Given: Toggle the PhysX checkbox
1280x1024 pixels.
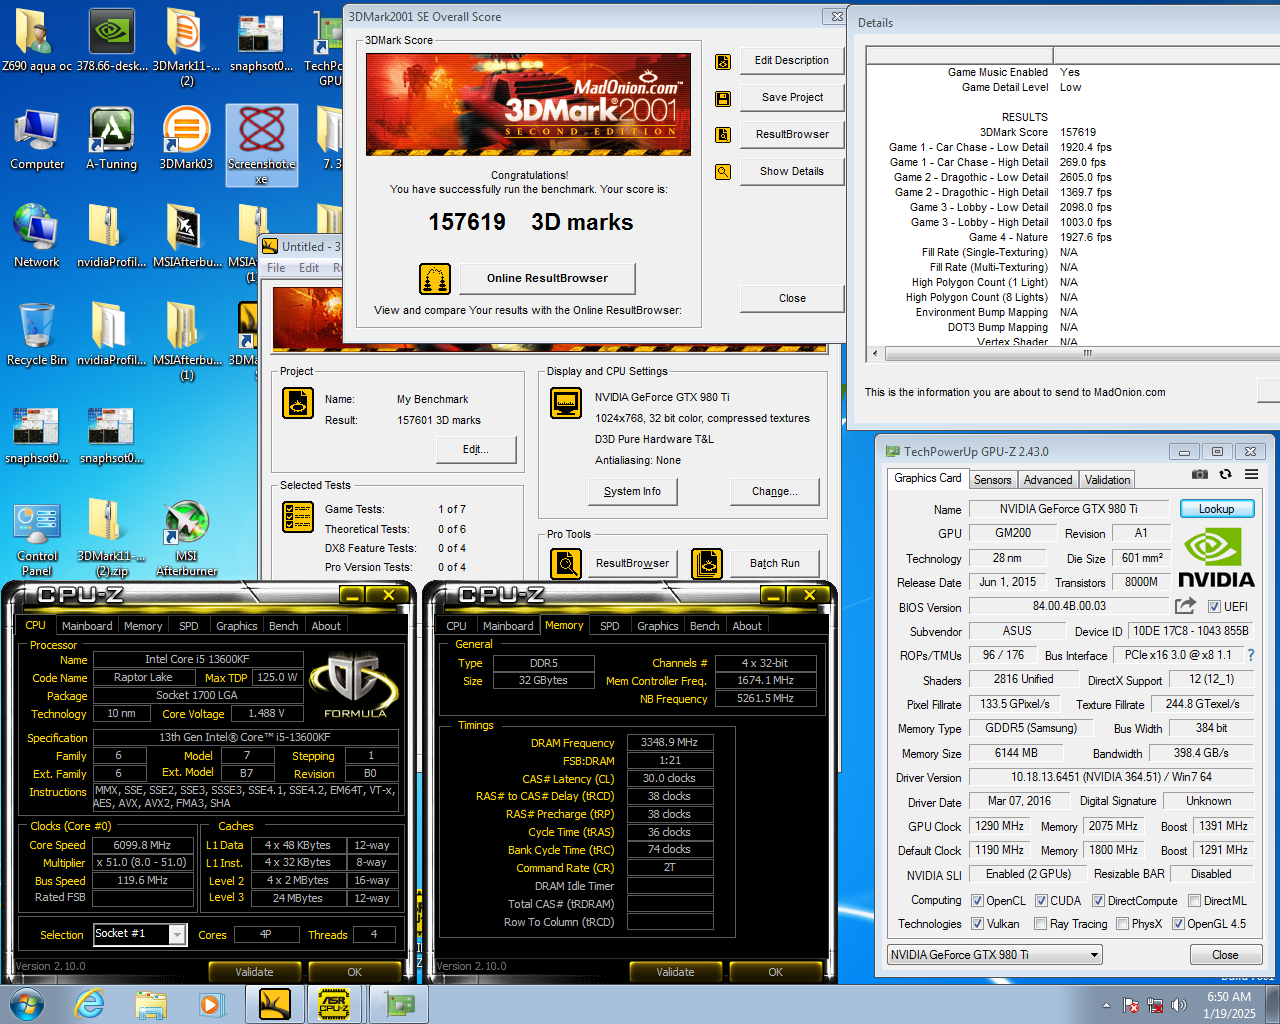Looking at the screenshot, I should (1122, 924).
